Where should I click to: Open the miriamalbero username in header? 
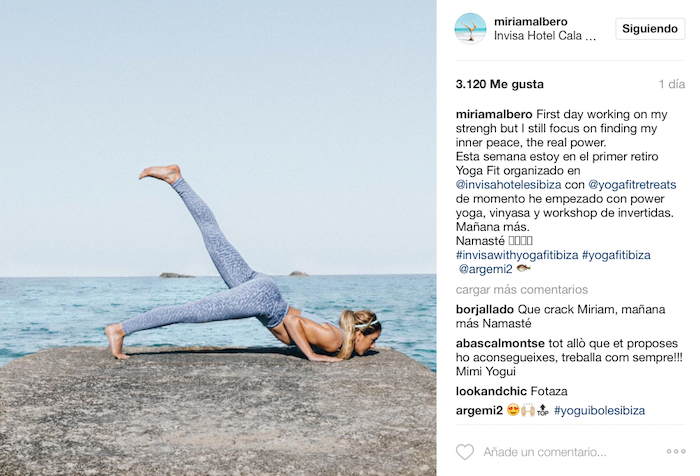click(x=530, y=21)
